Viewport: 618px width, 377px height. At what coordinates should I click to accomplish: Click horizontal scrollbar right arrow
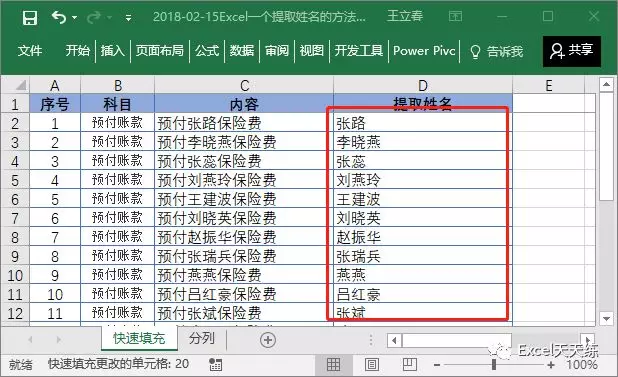(x=588, y=340)
